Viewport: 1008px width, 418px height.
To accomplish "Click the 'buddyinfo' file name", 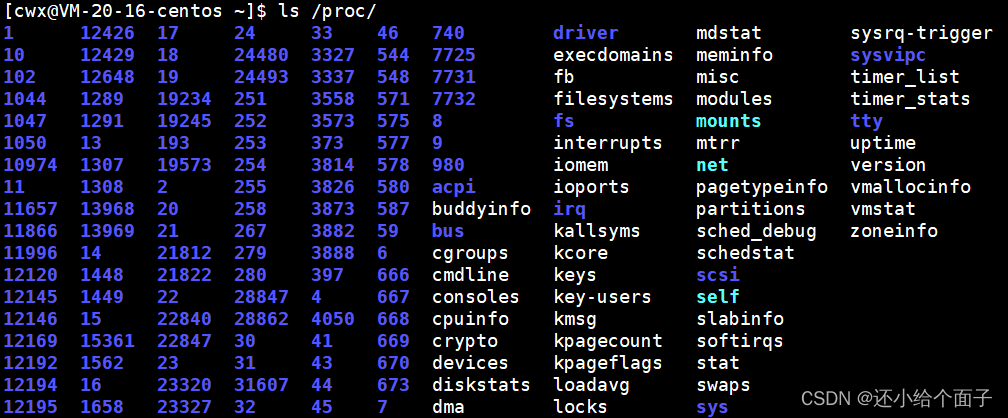I will 482,209.
